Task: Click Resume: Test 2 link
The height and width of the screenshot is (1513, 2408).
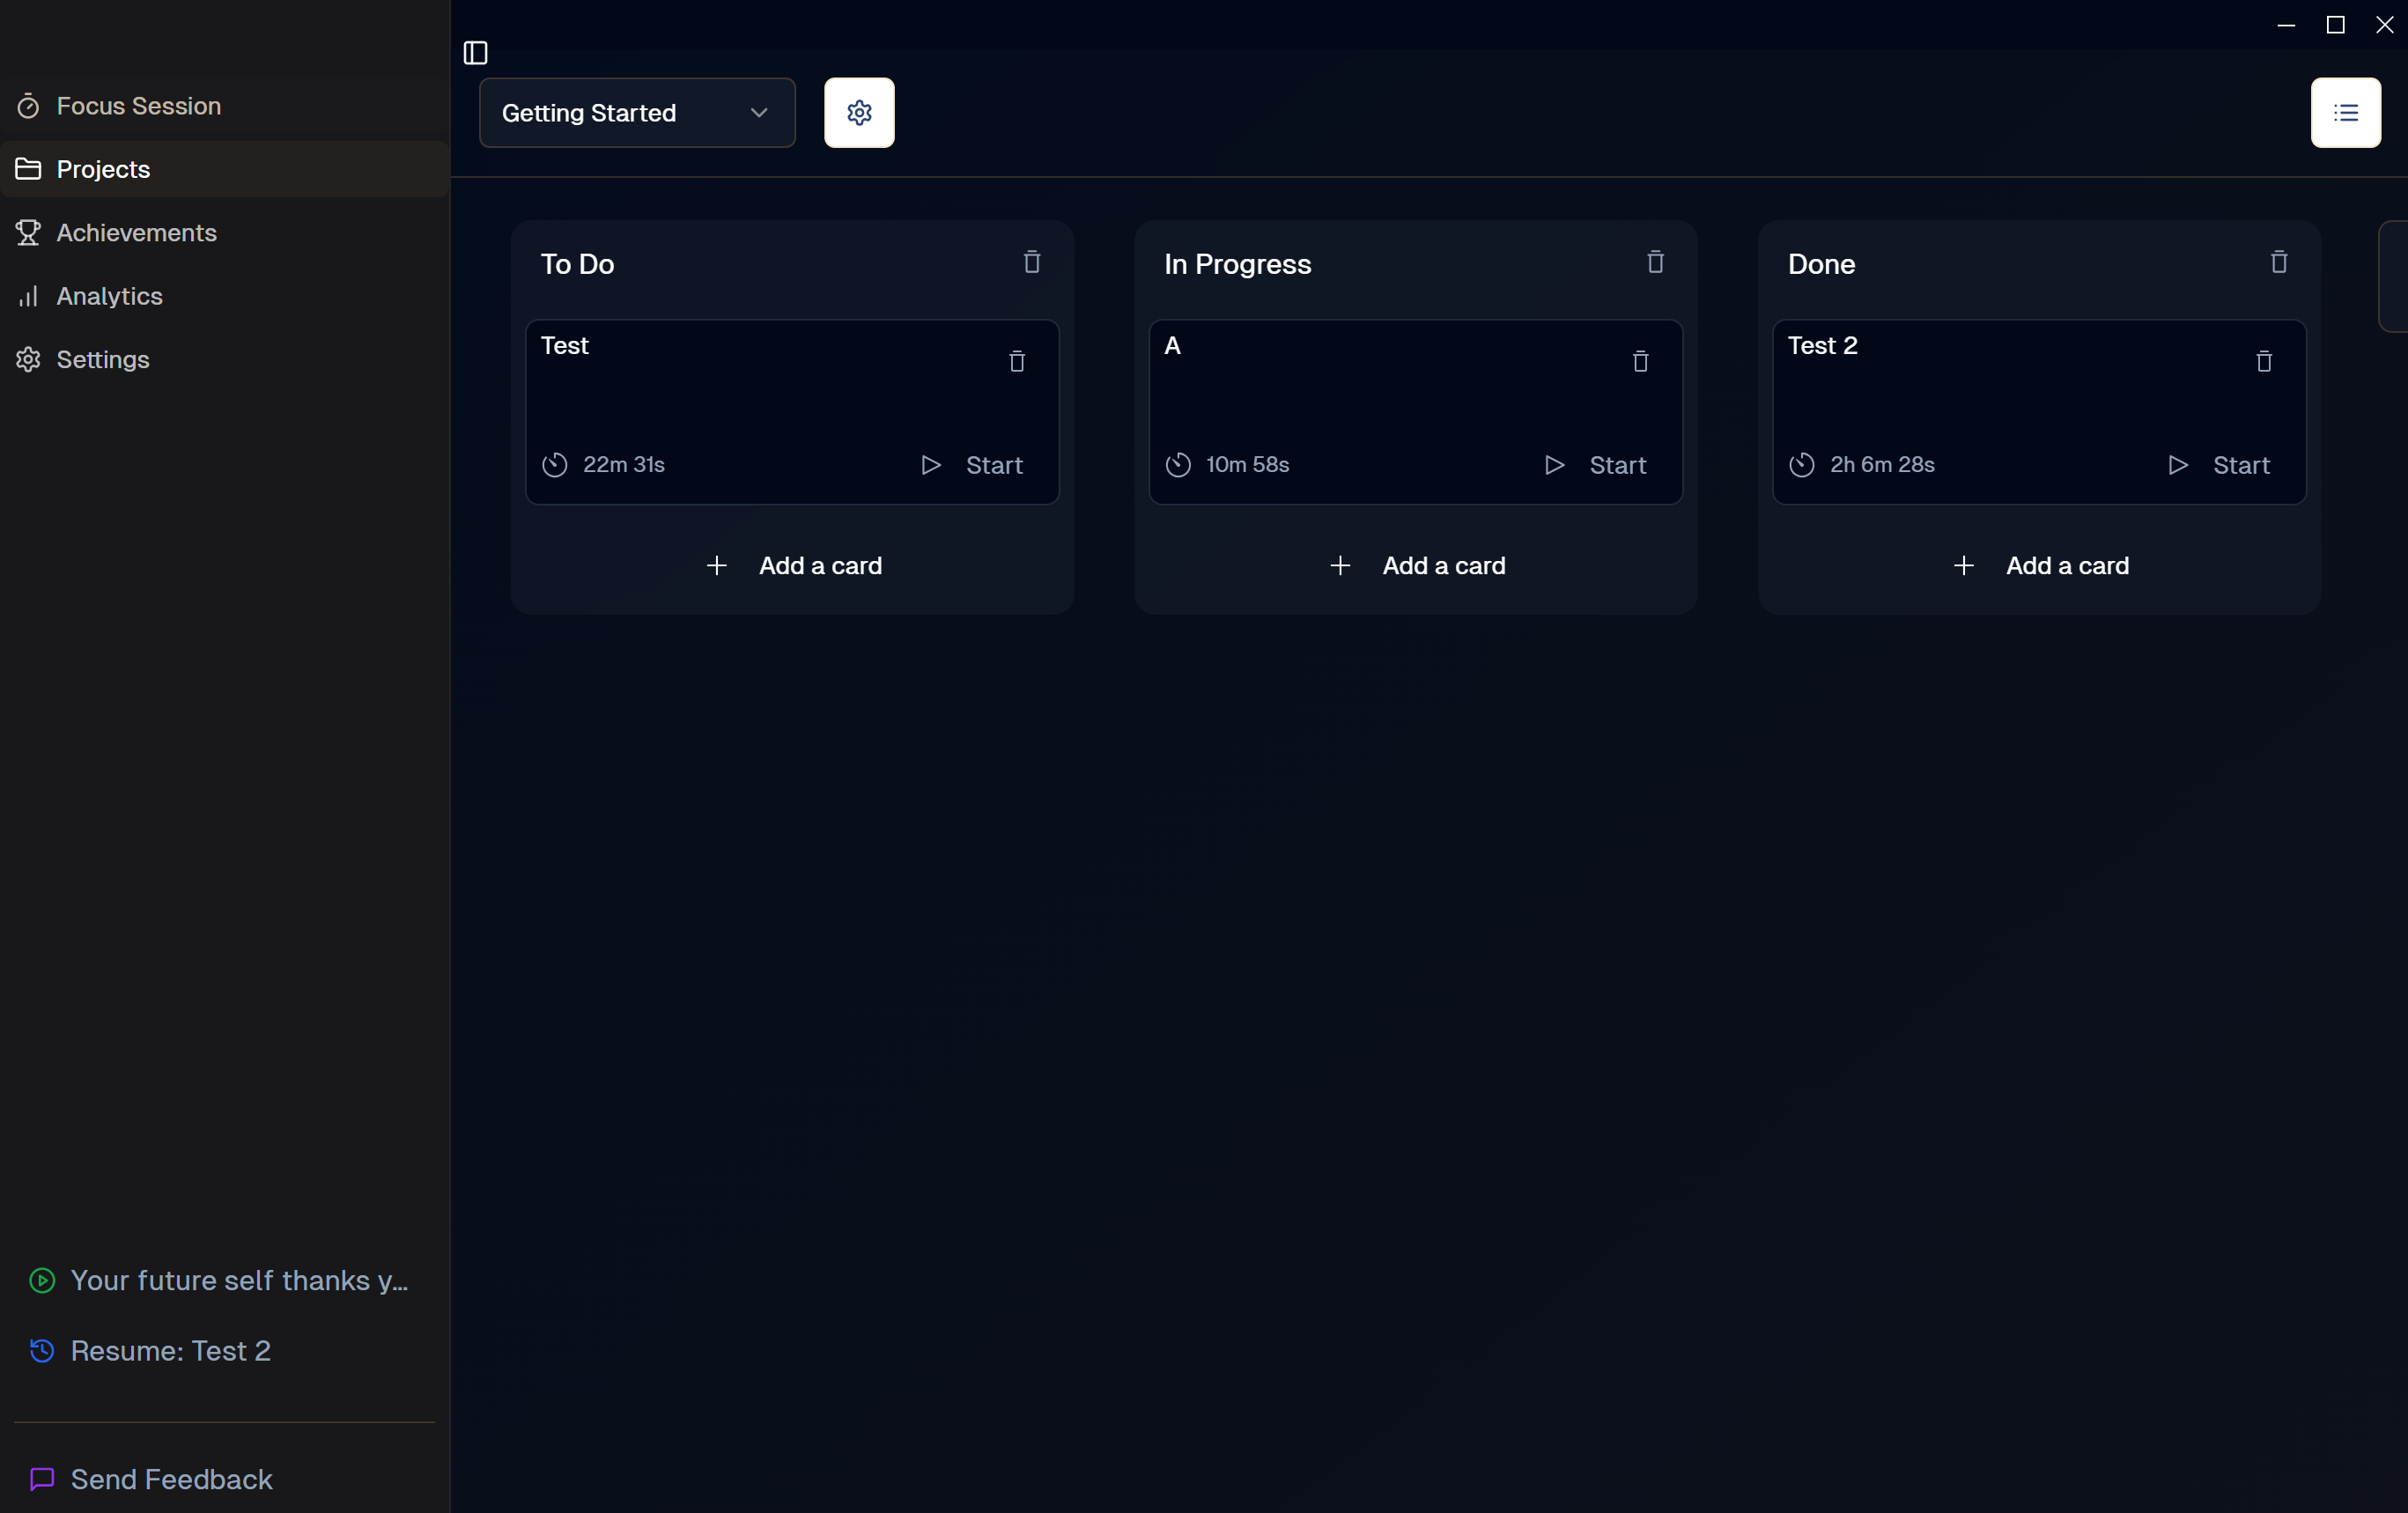Action: [170, 1351]
